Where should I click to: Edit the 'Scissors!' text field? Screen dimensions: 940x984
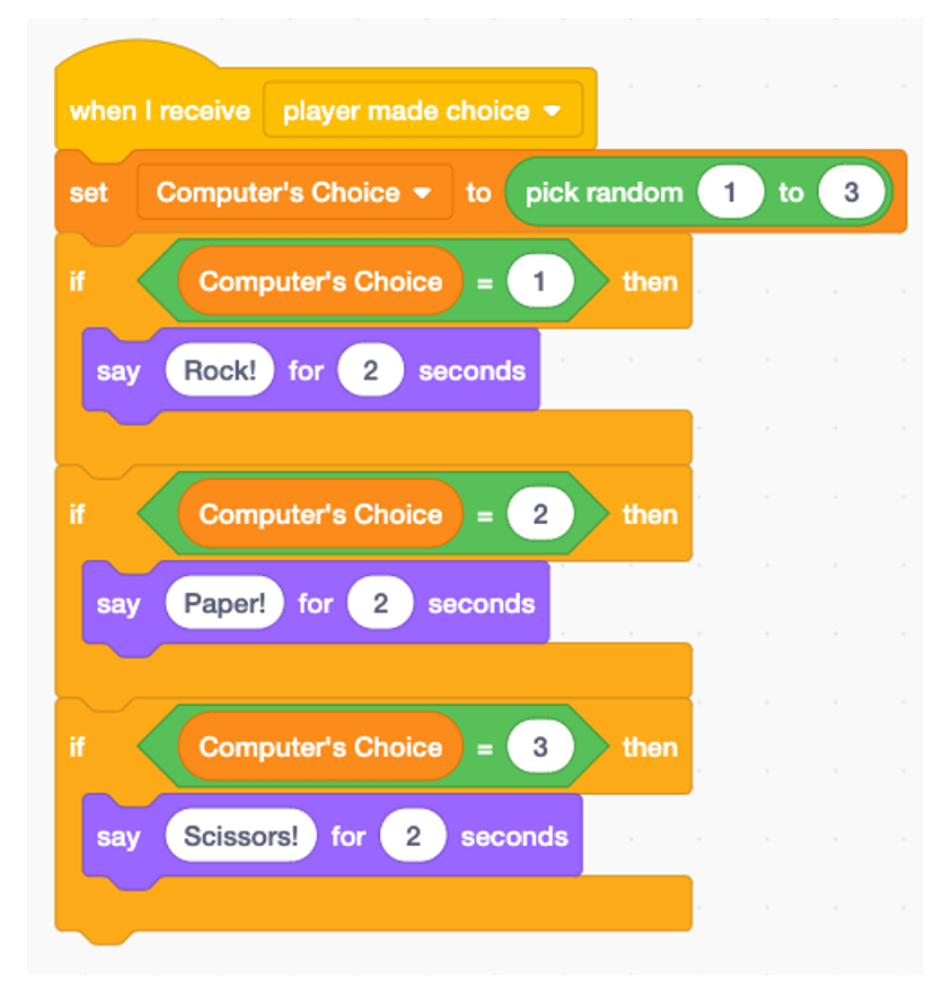(241, 837)
